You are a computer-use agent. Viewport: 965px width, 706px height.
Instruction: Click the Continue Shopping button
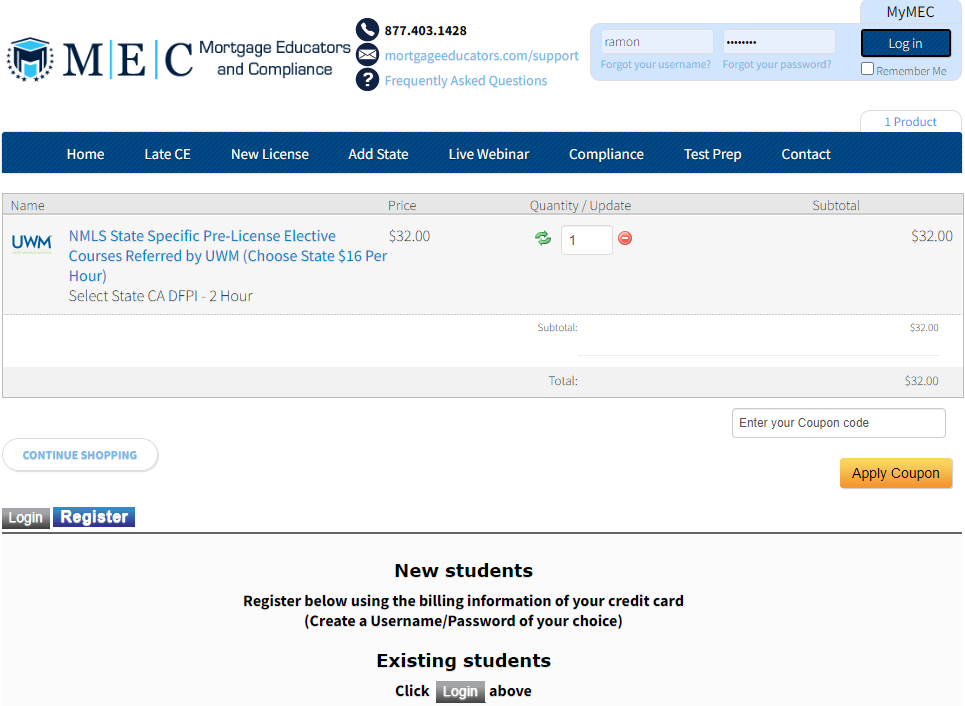click(80, 455)
